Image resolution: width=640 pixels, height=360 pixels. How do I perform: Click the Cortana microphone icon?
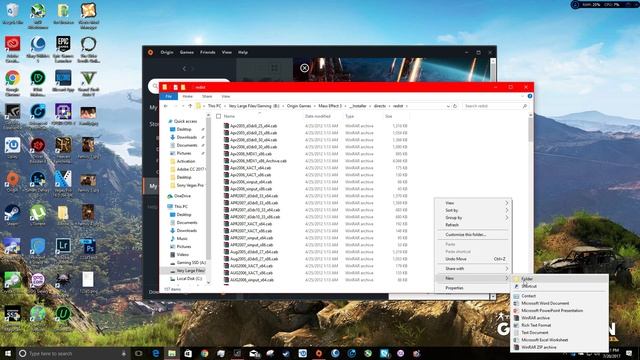(x=124, y=353)
